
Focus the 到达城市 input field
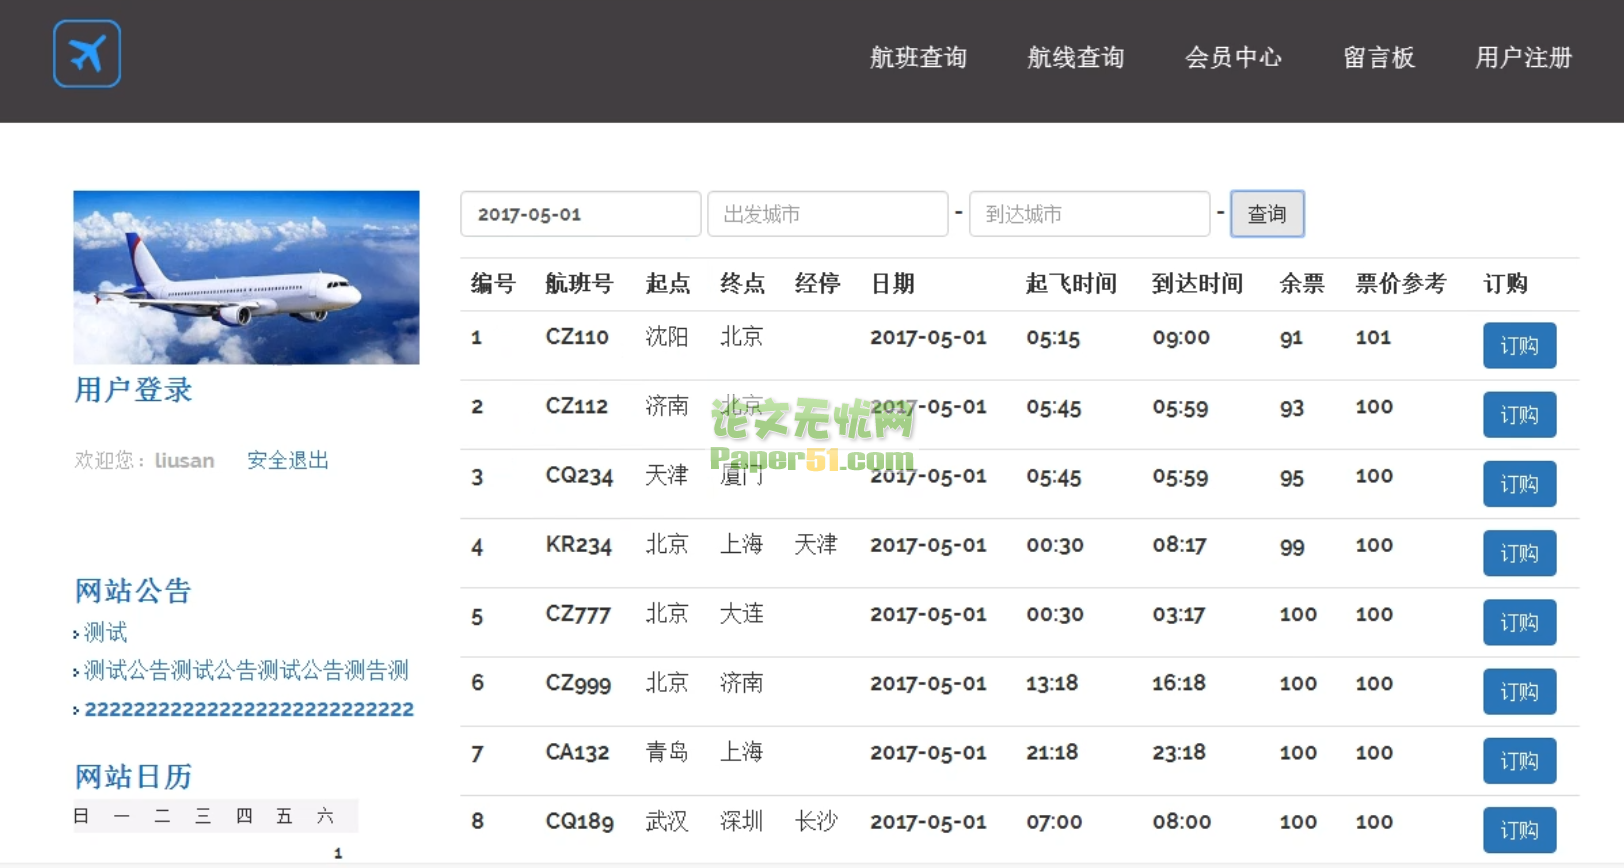(1090, 214)
